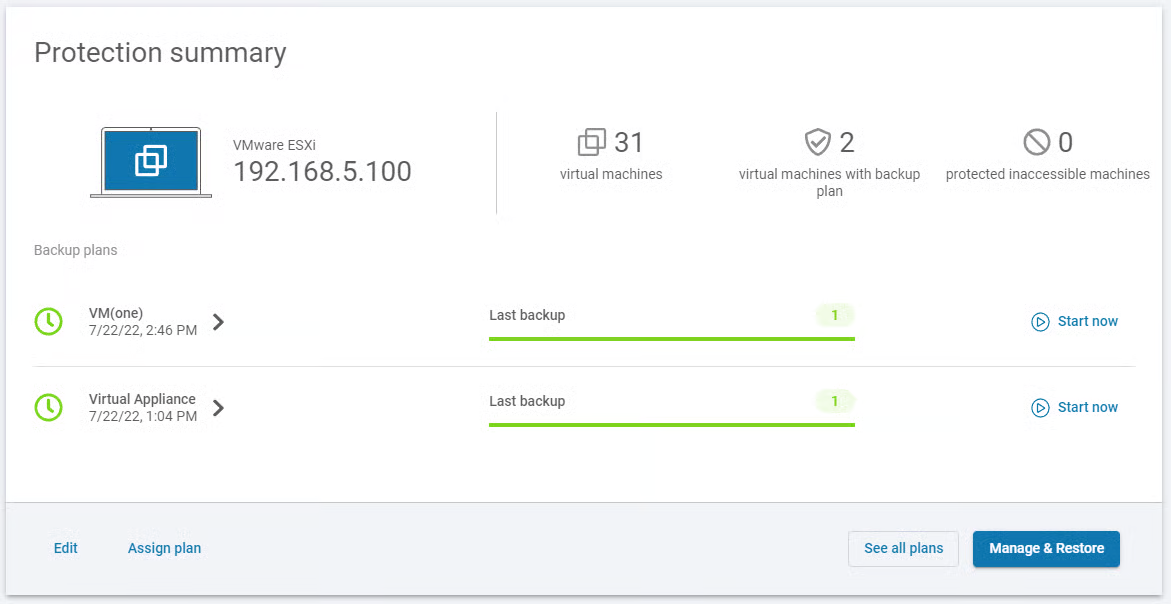The image size is (1171, 604).
Task: Click the prohibited circle inaccessible machines icon
Action: [1036, 143]
